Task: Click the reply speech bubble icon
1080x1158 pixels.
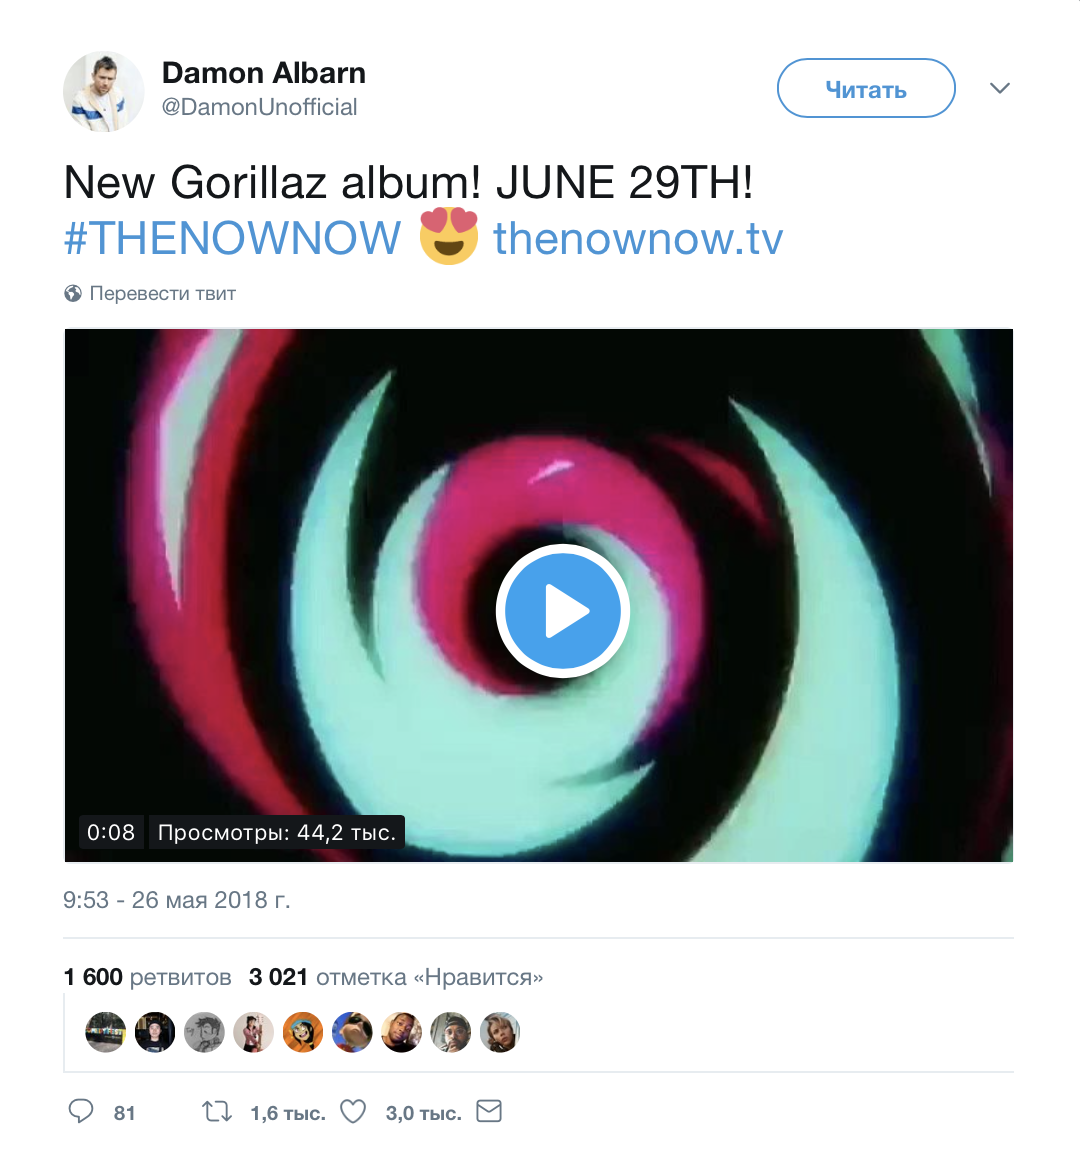Action: [81, 1111]
